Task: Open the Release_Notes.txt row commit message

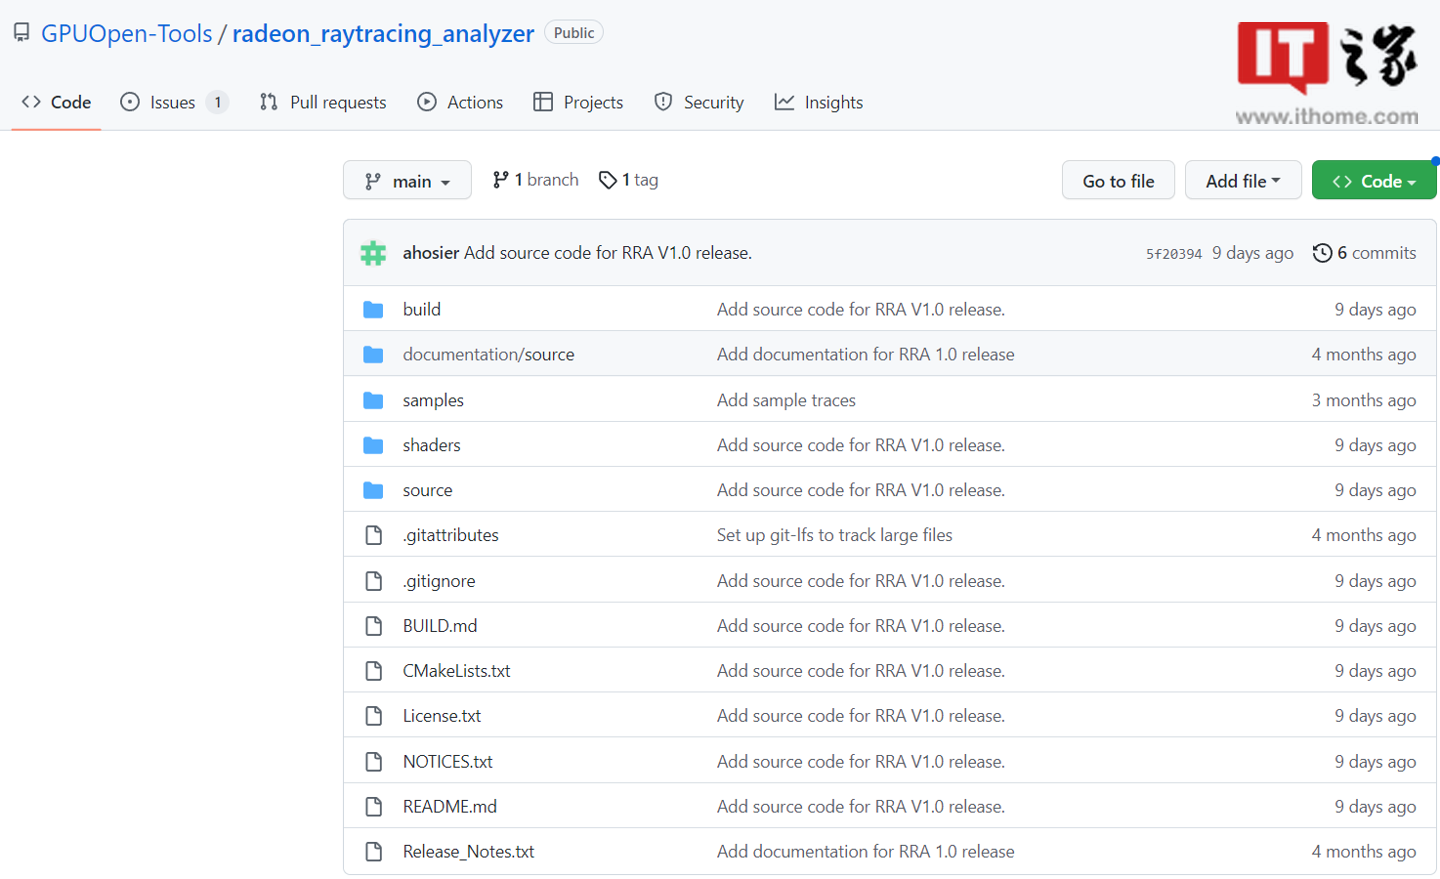Action: click(866, 852)
